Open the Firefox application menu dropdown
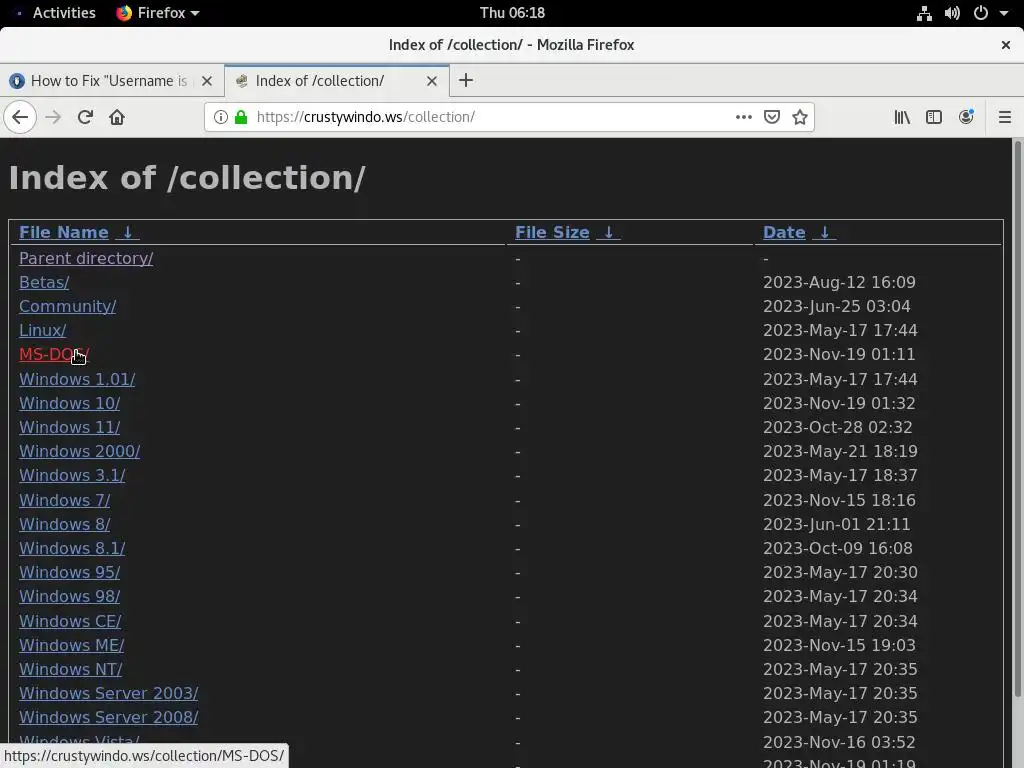 pos(157,12)
